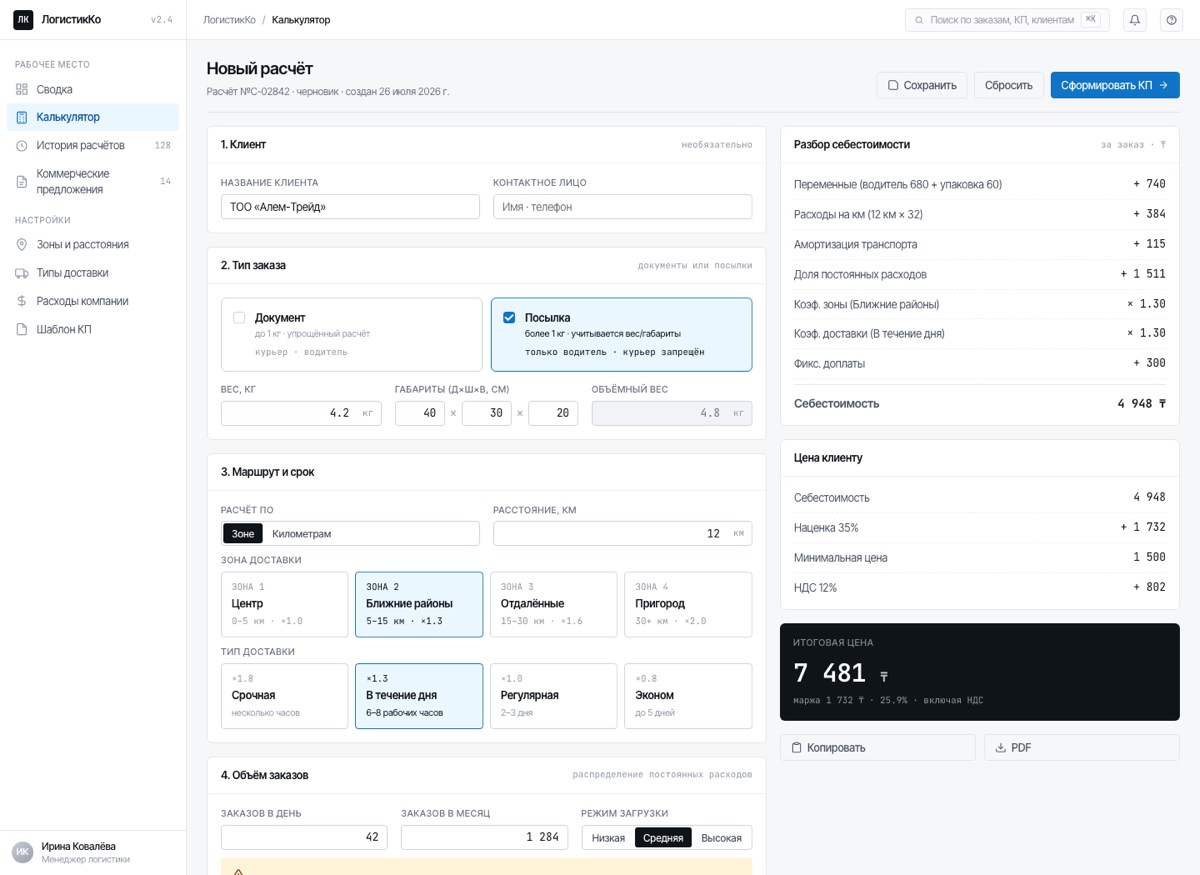Open Шаблон КП file icon
1200x875 pixels.
[x=22, y=329]
